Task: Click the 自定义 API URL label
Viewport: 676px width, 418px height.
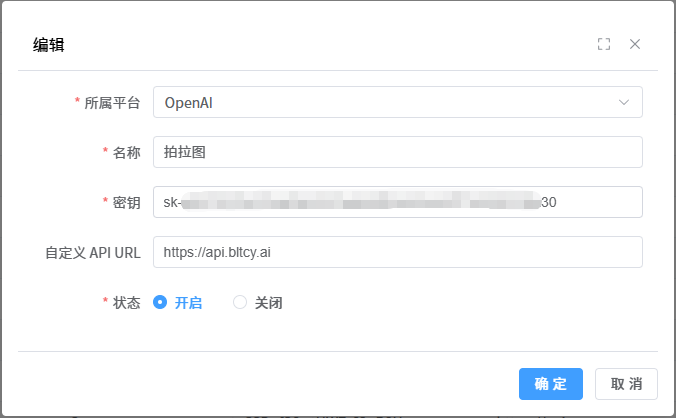Action: [93, 253]
